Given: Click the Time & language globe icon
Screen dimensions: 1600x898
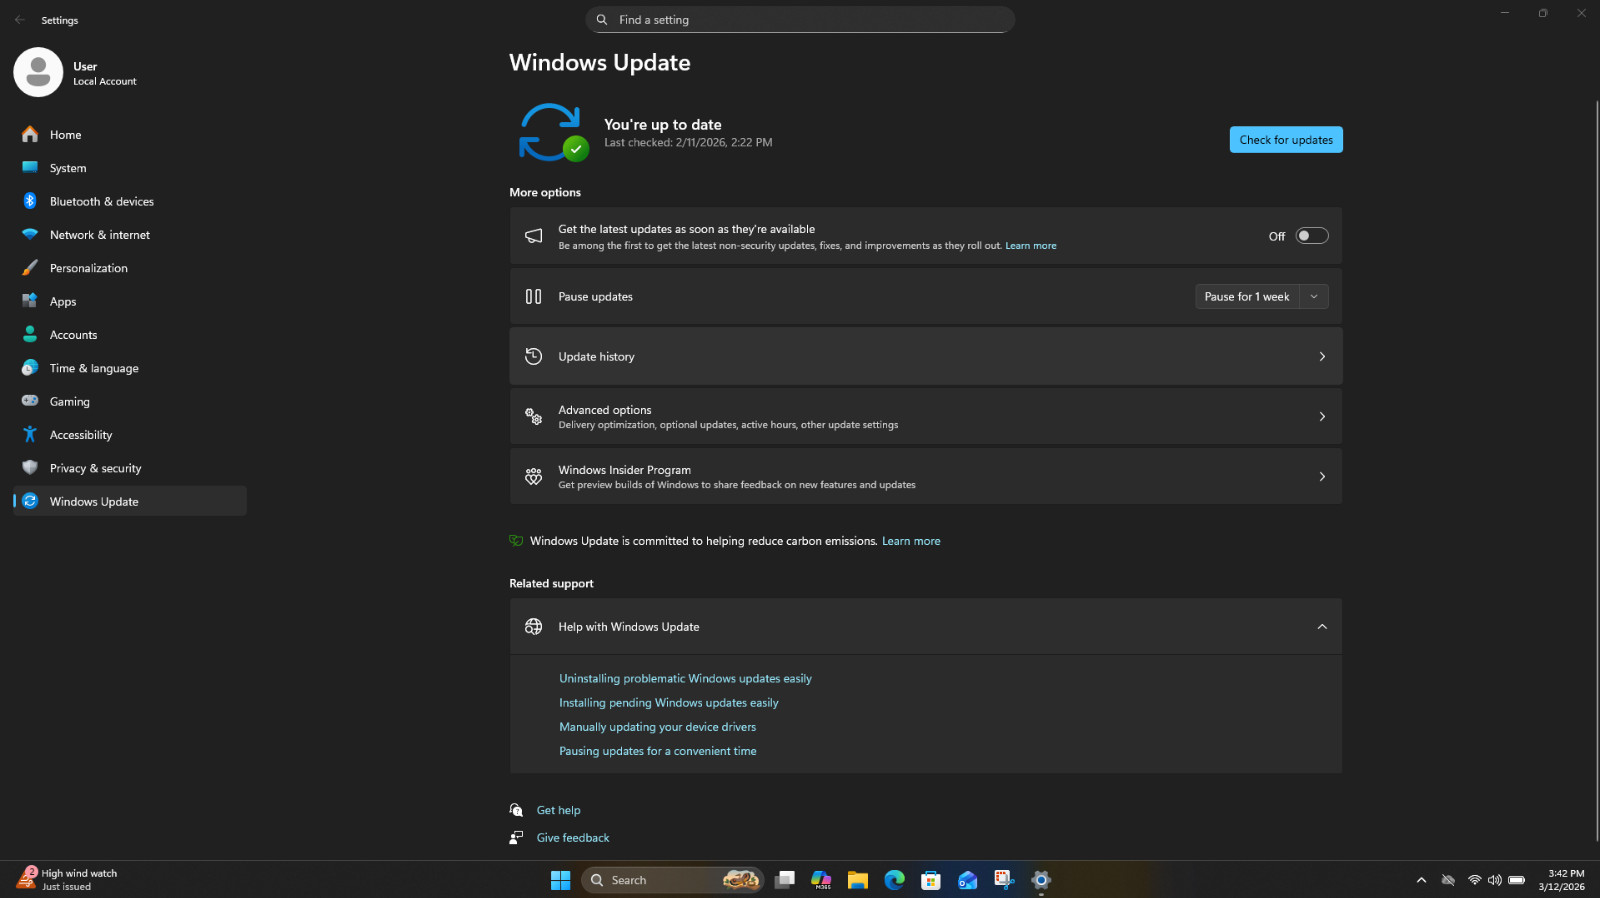Looking at the screenshot, I should [30, 368].
